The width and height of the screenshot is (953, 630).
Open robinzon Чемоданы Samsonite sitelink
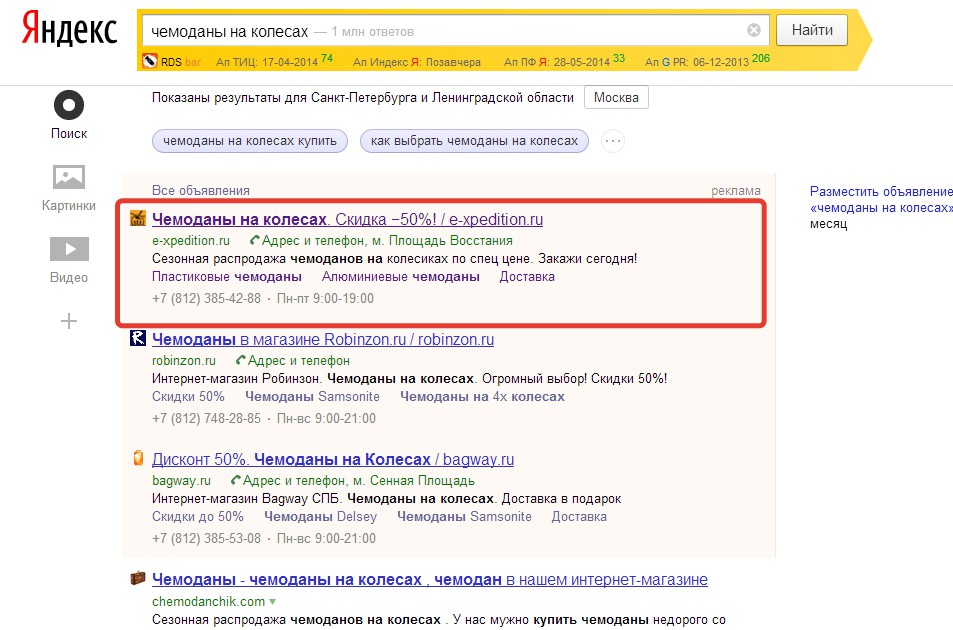(x=312, y=397)
